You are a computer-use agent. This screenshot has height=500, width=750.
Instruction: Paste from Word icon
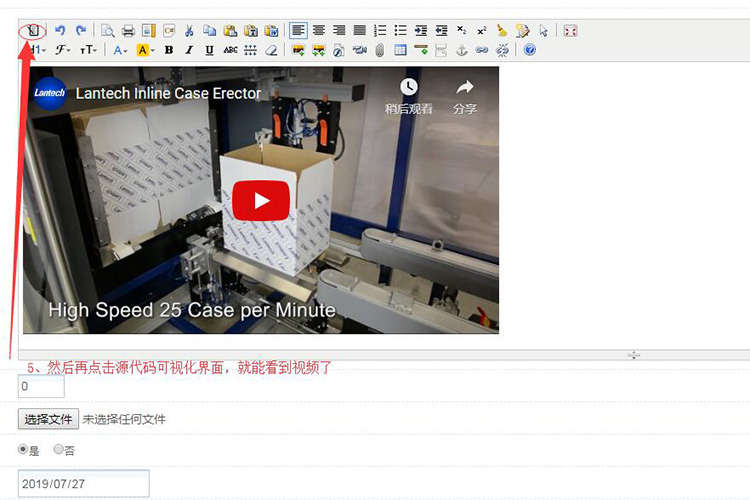[271, 31]
